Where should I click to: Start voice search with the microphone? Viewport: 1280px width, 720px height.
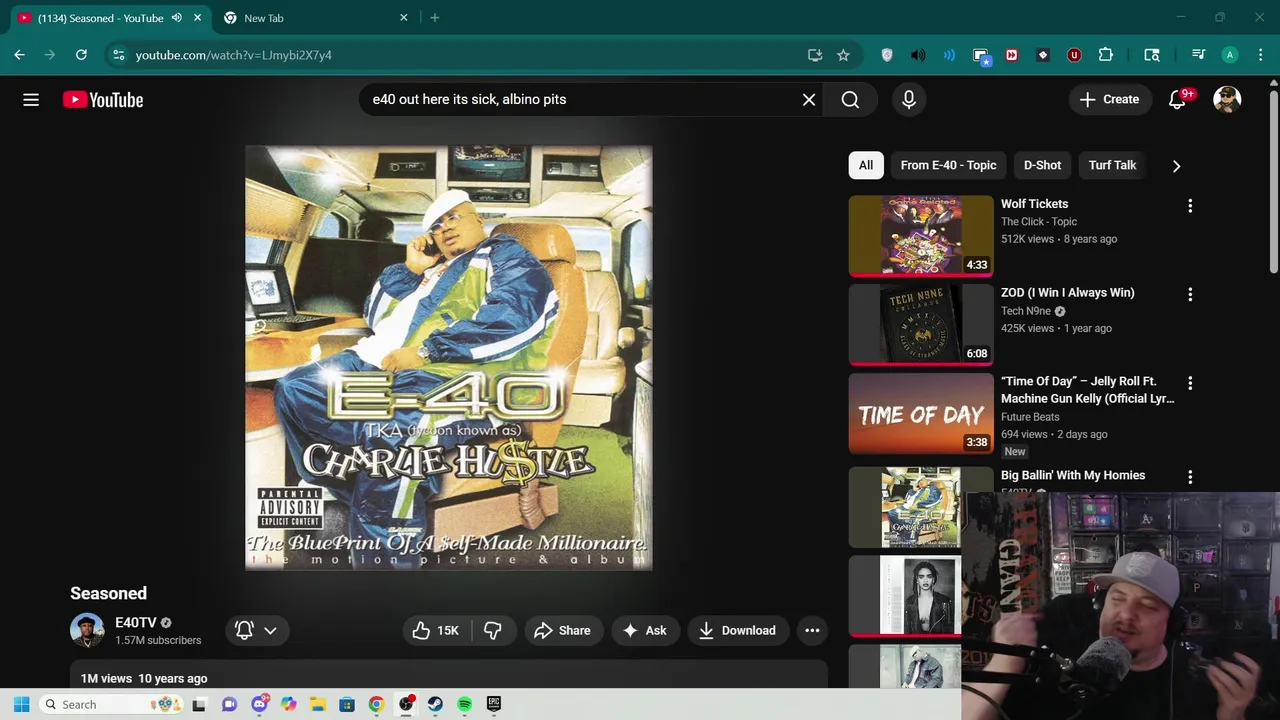pyautogui.click(x=909, y=100)
